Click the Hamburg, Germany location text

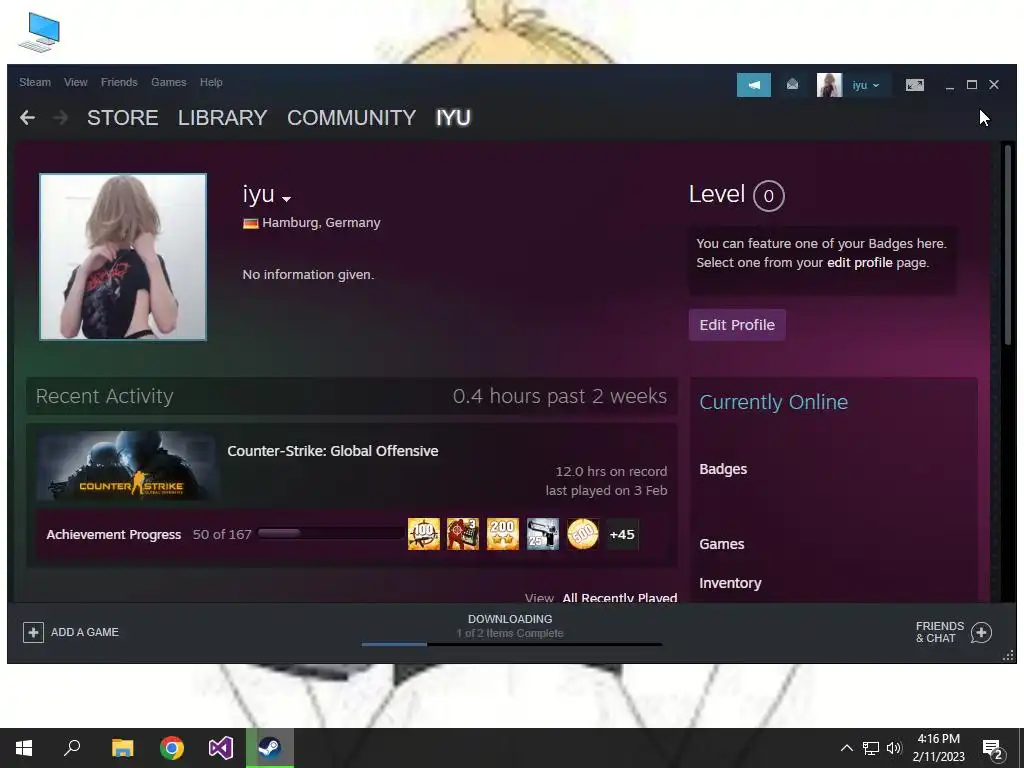click(321, 223)
